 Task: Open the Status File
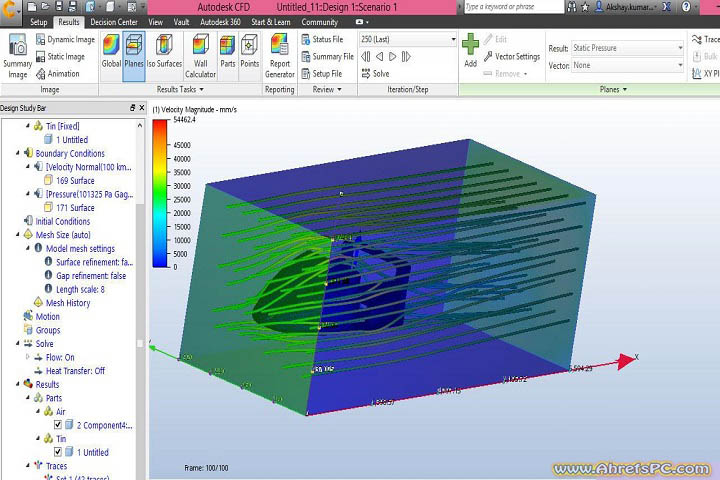coord(322,40)
